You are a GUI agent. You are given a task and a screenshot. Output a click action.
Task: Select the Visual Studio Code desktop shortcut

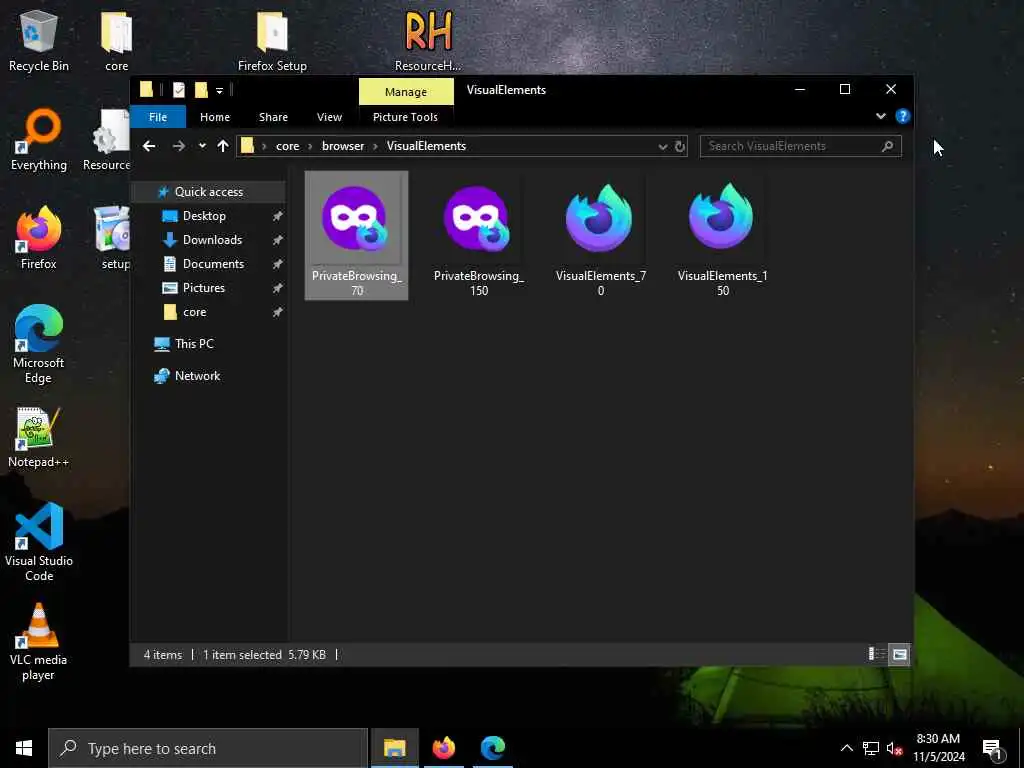click(39, 542)
